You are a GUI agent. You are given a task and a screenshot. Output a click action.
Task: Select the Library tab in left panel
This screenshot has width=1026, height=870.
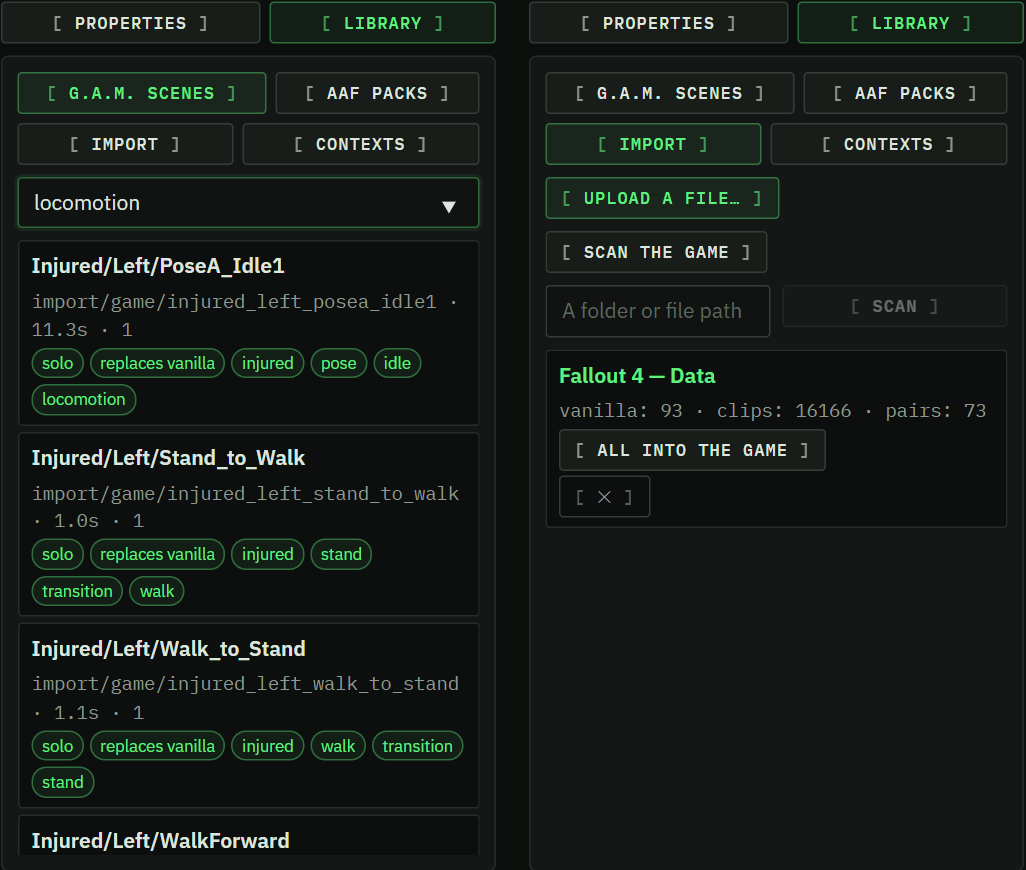(x=382, y=23)
